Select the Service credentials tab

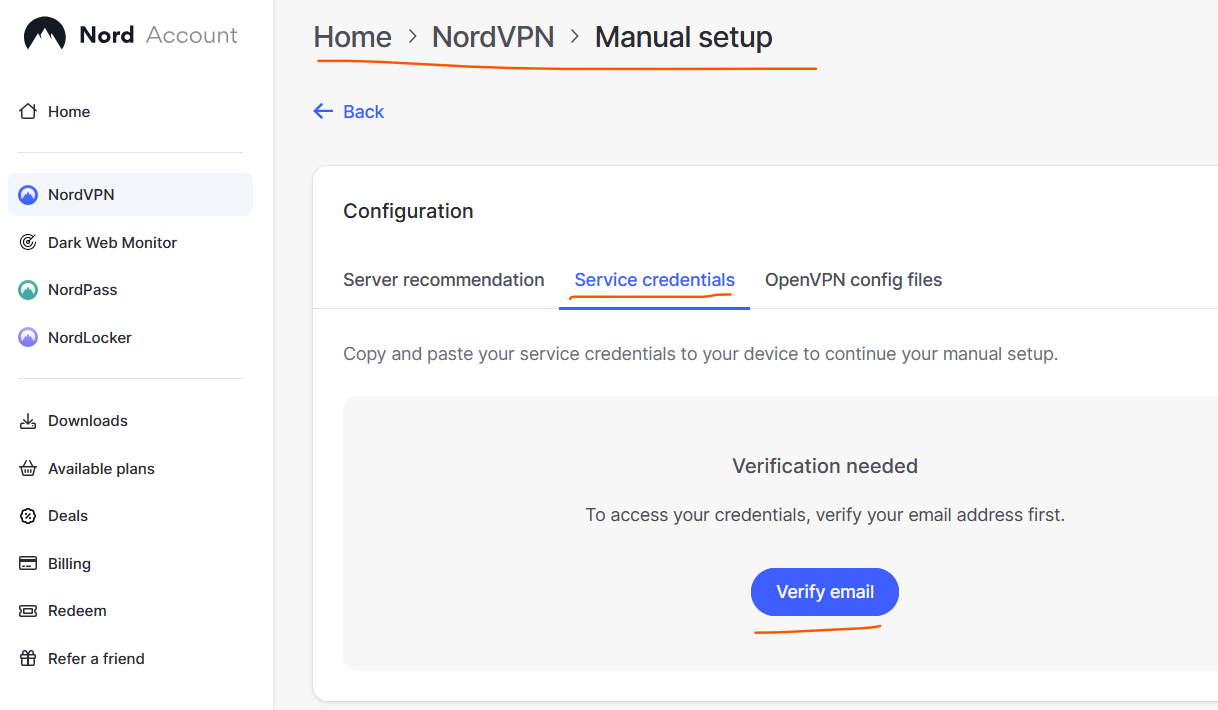coord(654,280)
